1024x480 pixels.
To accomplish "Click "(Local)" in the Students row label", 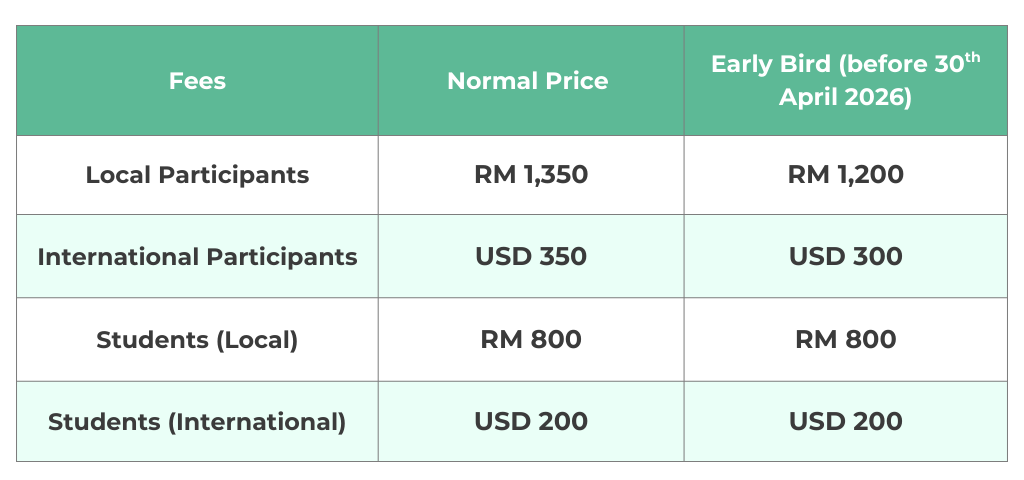I will coord(256,339).
